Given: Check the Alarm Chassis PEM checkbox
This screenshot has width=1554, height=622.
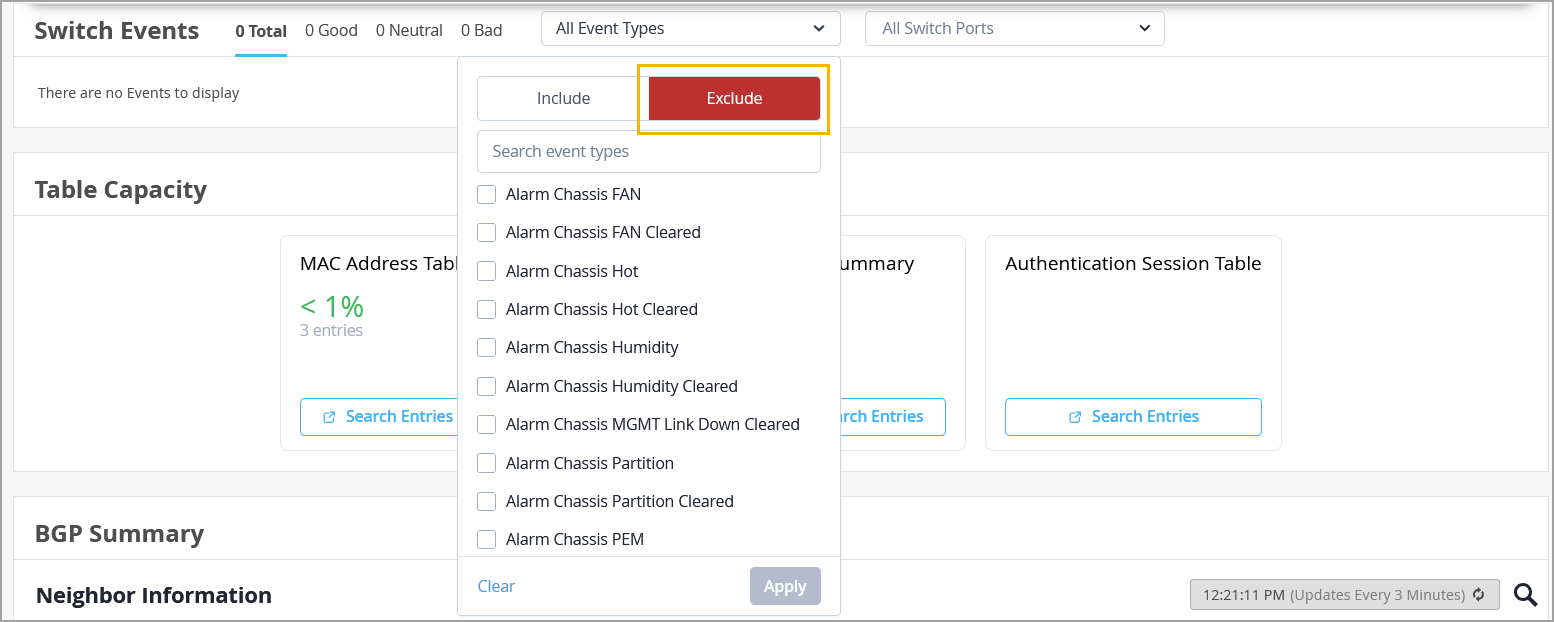Looking at the screenshot, I should [487, 539].
